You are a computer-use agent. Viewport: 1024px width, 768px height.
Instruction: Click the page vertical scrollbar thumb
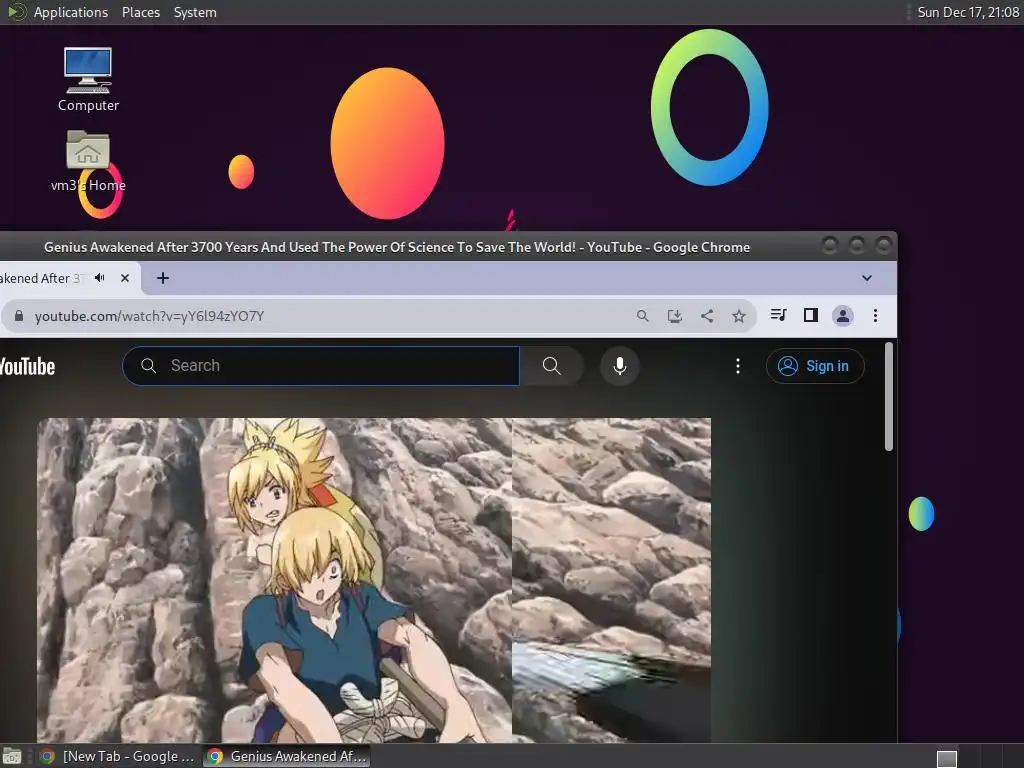[889, 396]
